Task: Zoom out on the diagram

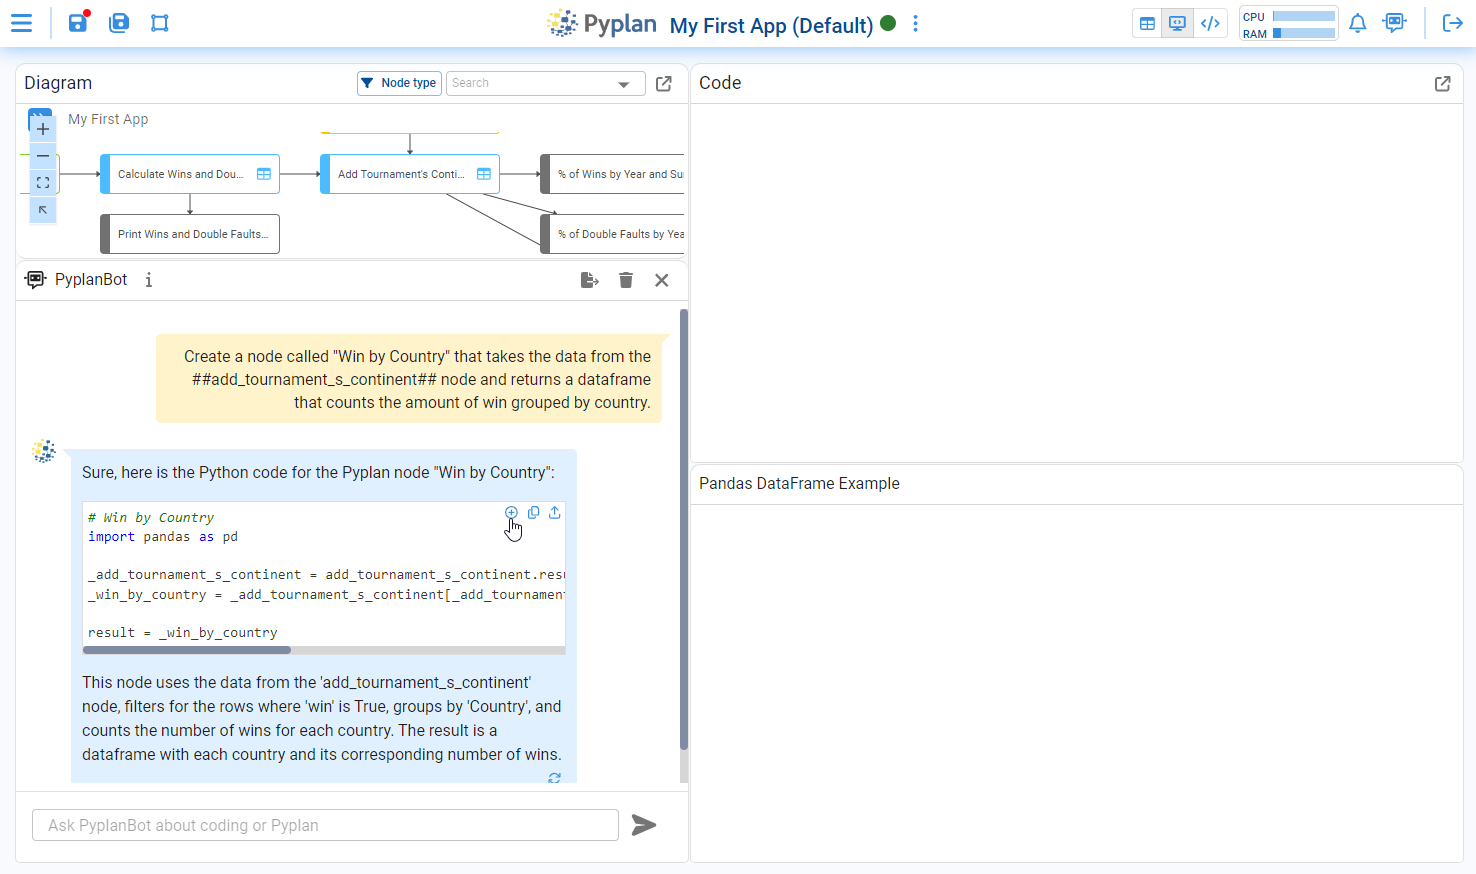Action: click(x=43, y=156)
